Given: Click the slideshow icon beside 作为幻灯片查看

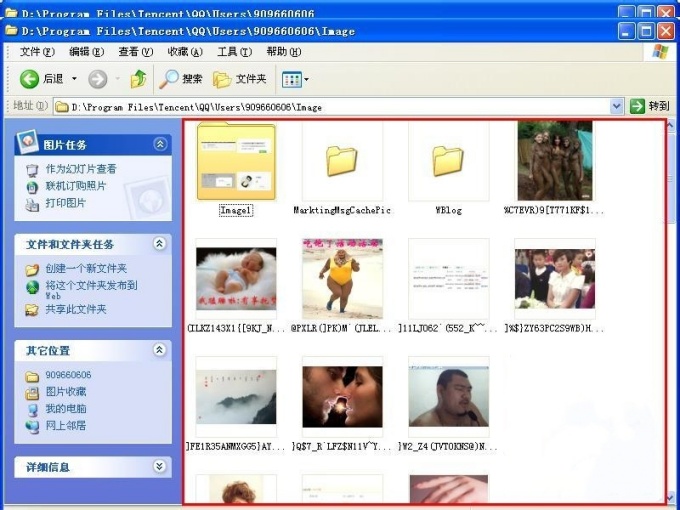Looking at the screenshot, I should tap(33, 170).
